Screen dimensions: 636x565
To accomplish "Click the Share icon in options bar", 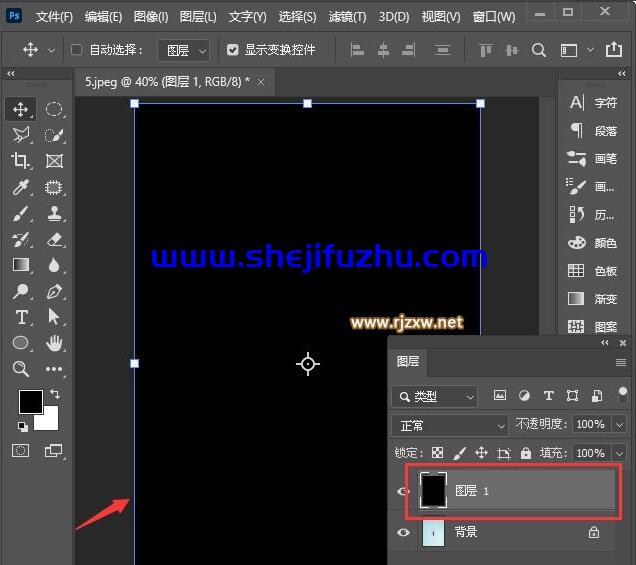I will click(x=614, y=49).
